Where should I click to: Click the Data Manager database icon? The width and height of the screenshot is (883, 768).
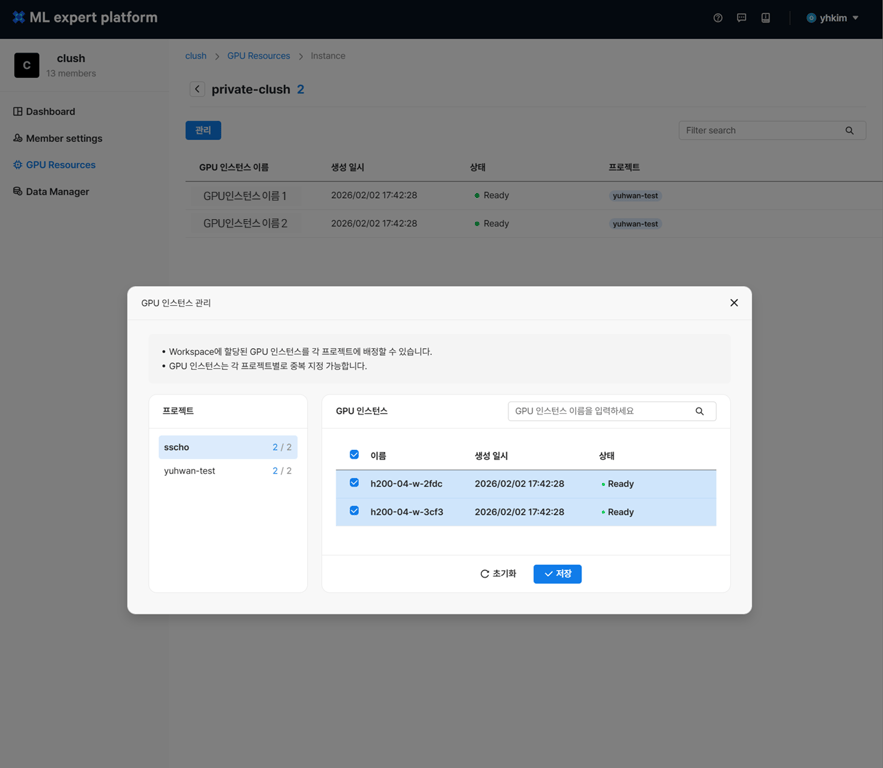pyautogui.click(x=17, y=191)
